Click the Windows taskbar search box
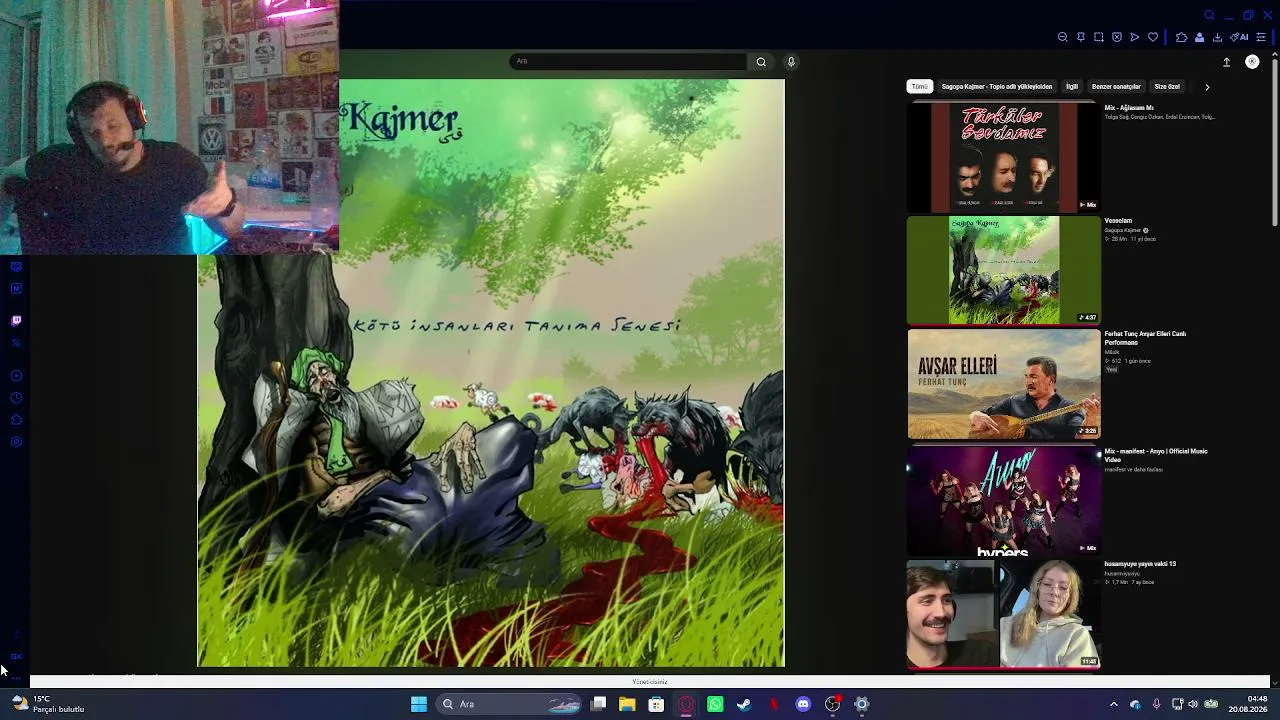1280x720 pixels. pyautogui.click(x=510, y=704)
